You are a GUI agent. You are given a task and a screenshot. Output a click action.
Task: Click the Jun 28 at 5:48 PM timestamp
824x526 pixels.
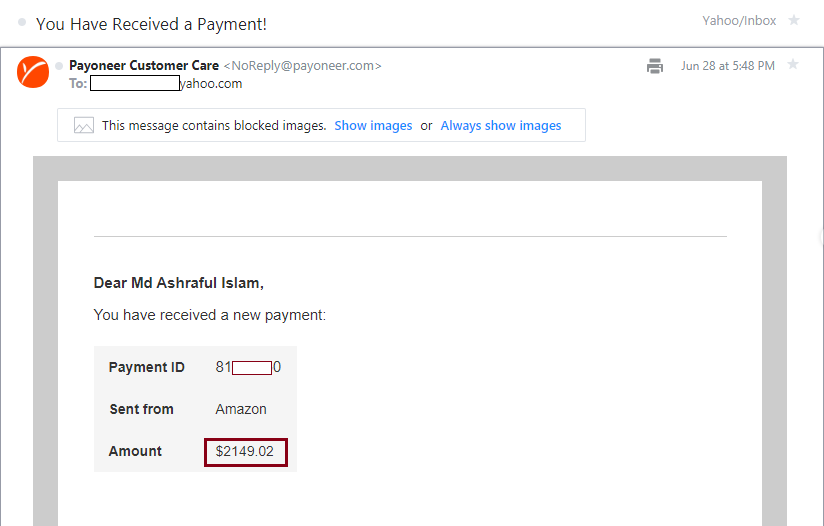coord(728,66)
